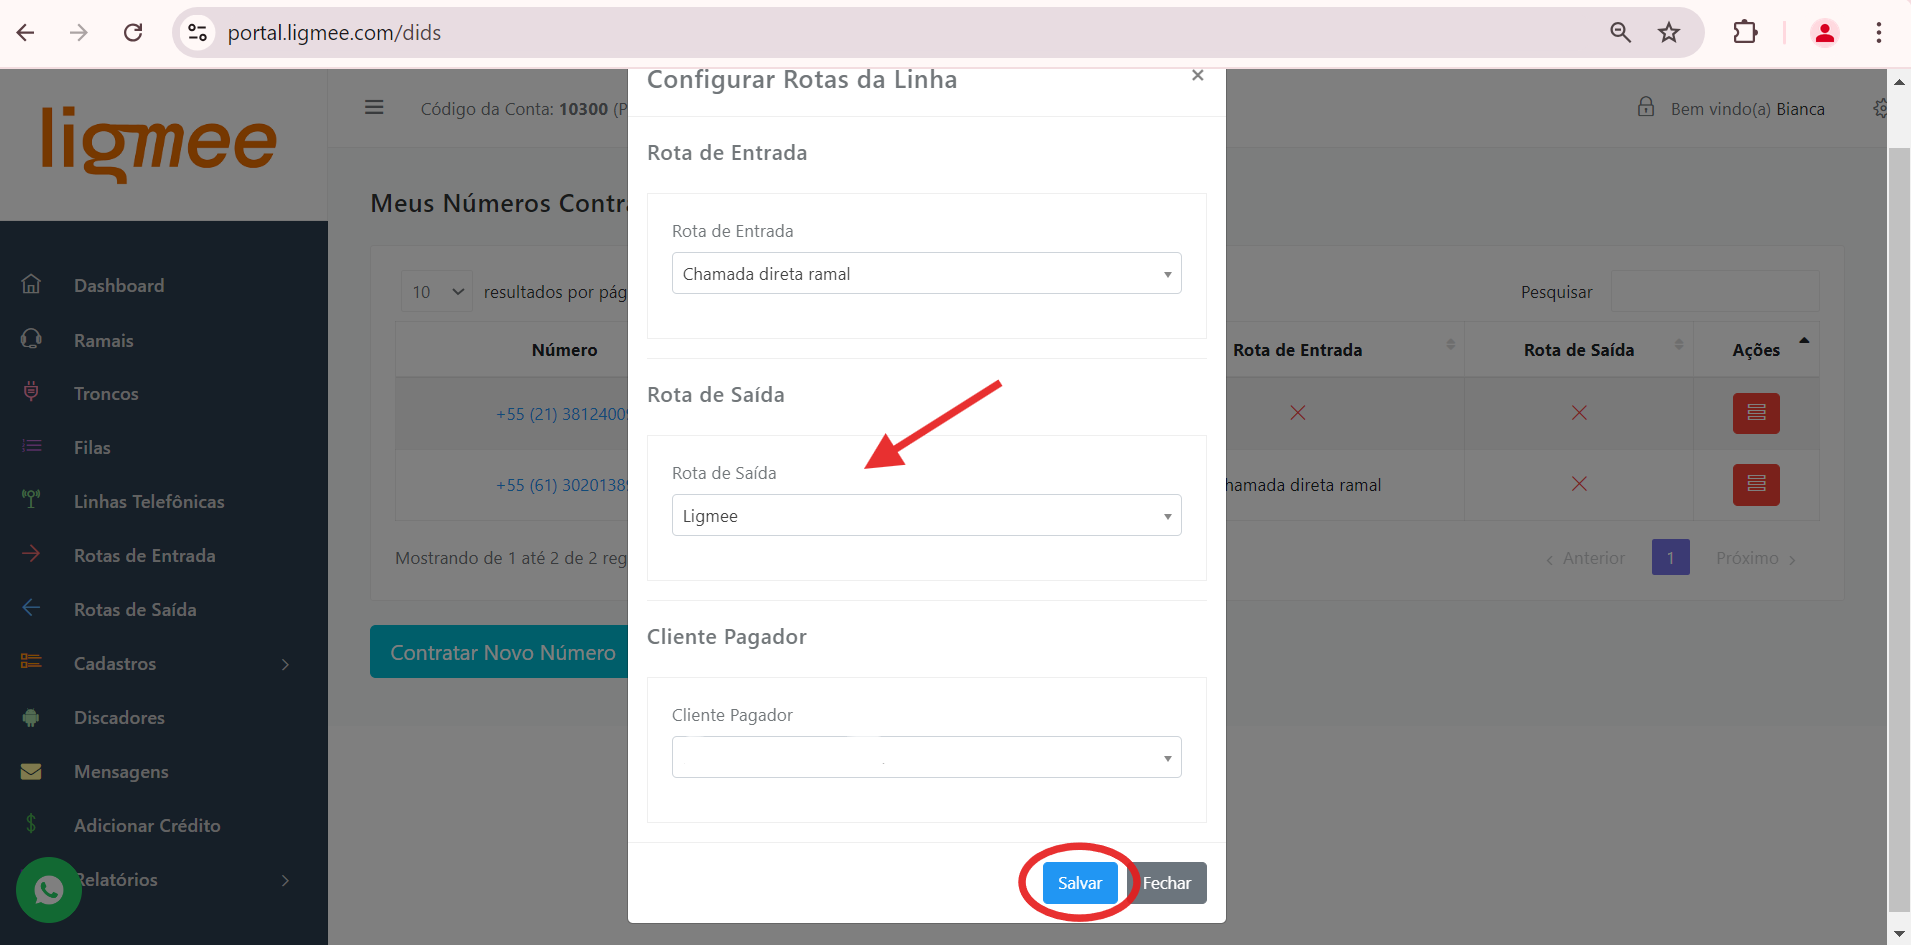Open the Rota de Entrada dropdown
The image size is (1911, 945).
926,273
